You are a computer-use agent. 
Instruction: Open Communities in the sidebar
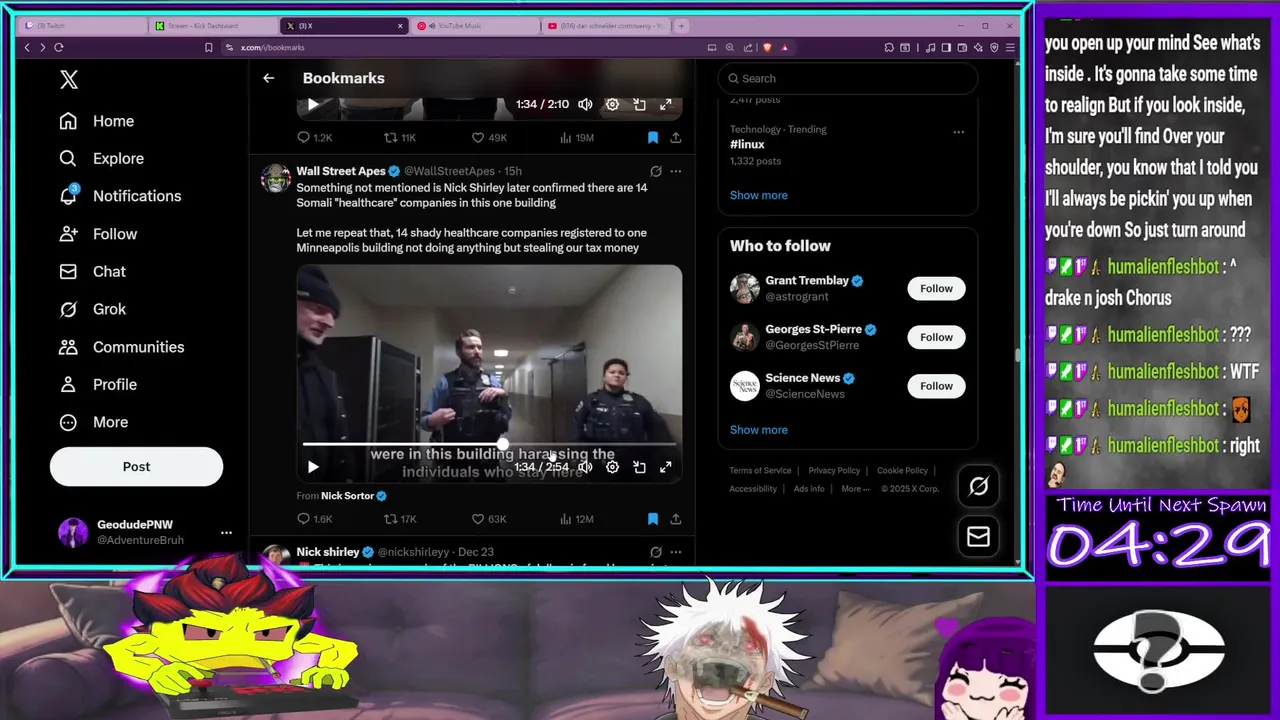(x=122, y=347)
